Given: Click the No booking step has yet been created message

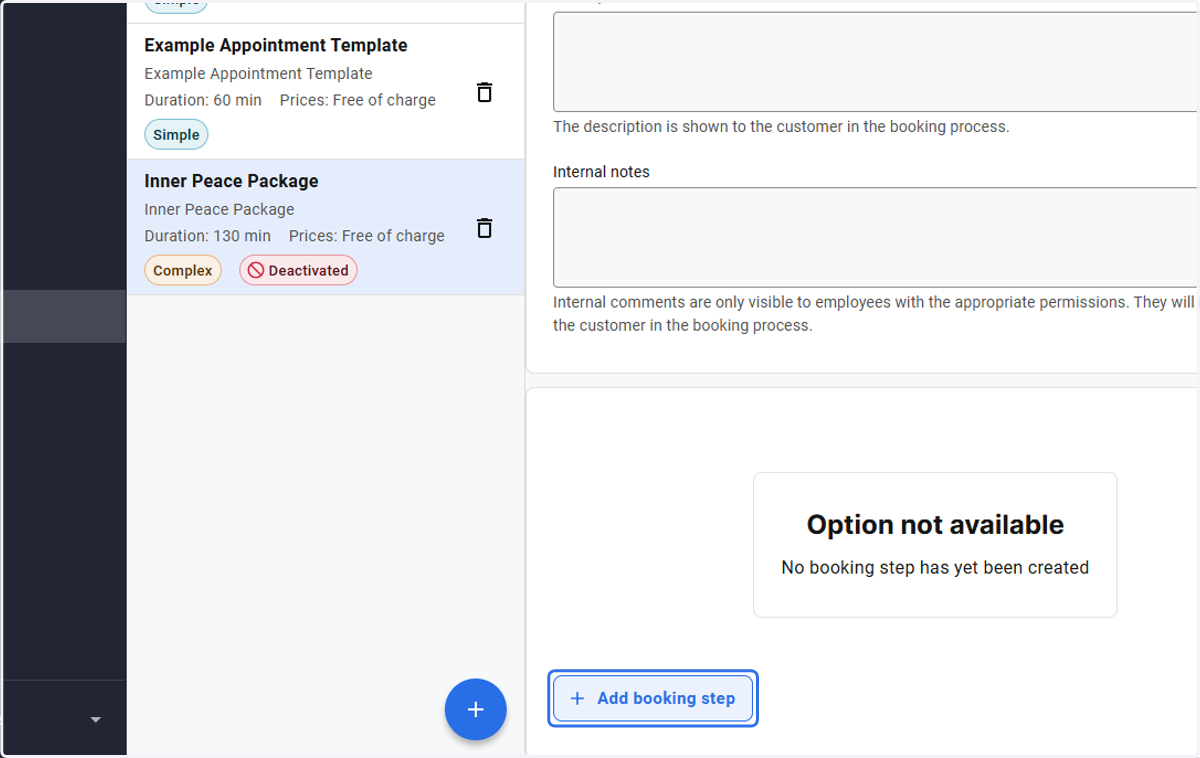Looking at the screenshot, I should click(935, 567).
